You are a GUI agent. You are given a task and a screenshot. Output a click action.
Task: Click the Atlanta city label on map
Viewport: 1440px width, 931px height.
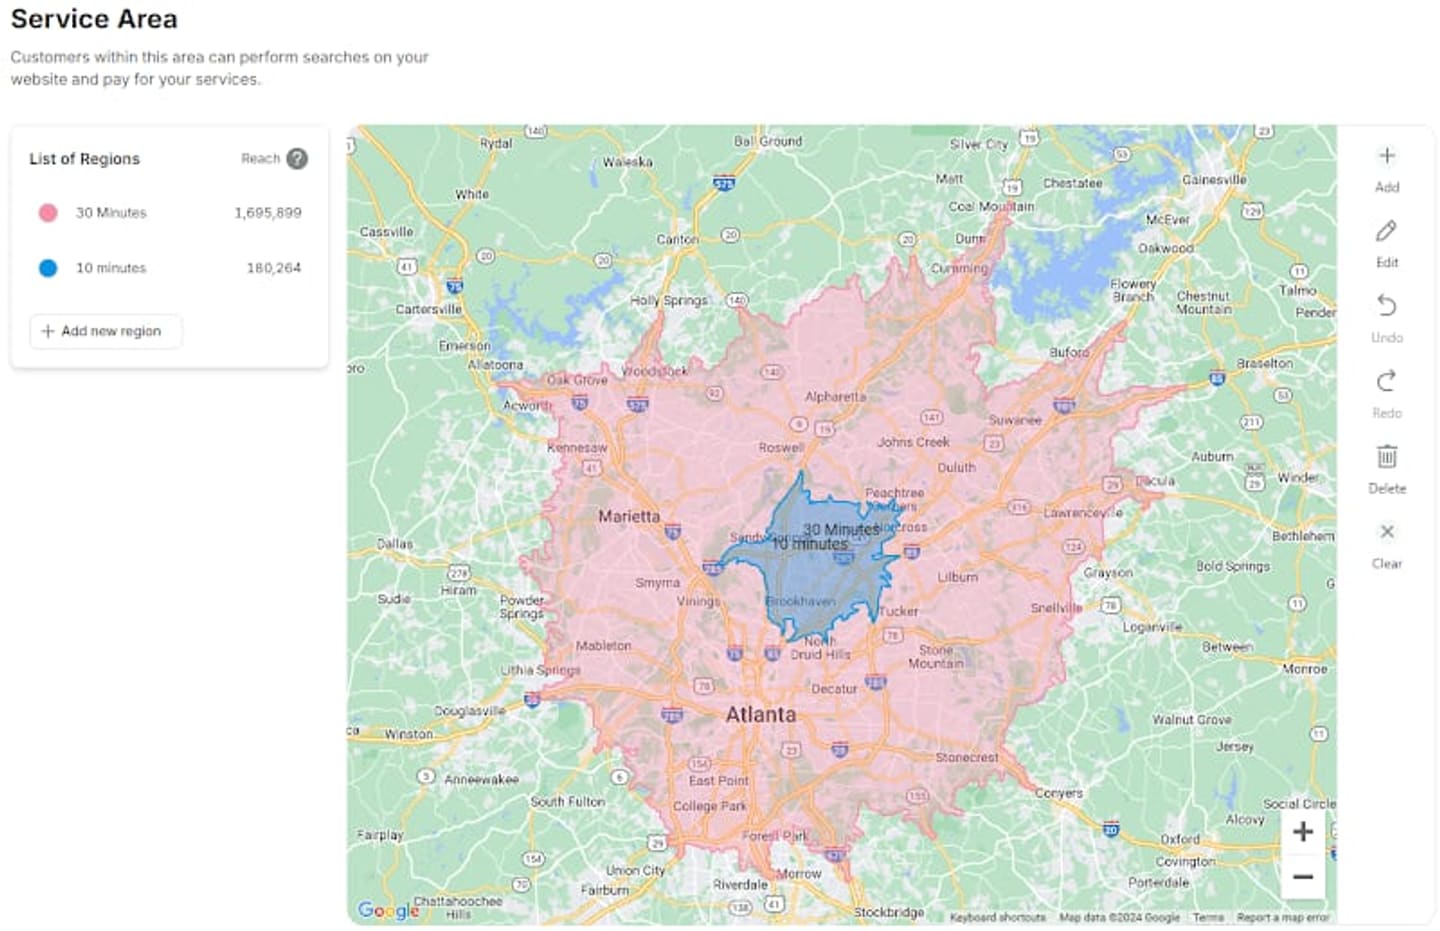(761, 715)
